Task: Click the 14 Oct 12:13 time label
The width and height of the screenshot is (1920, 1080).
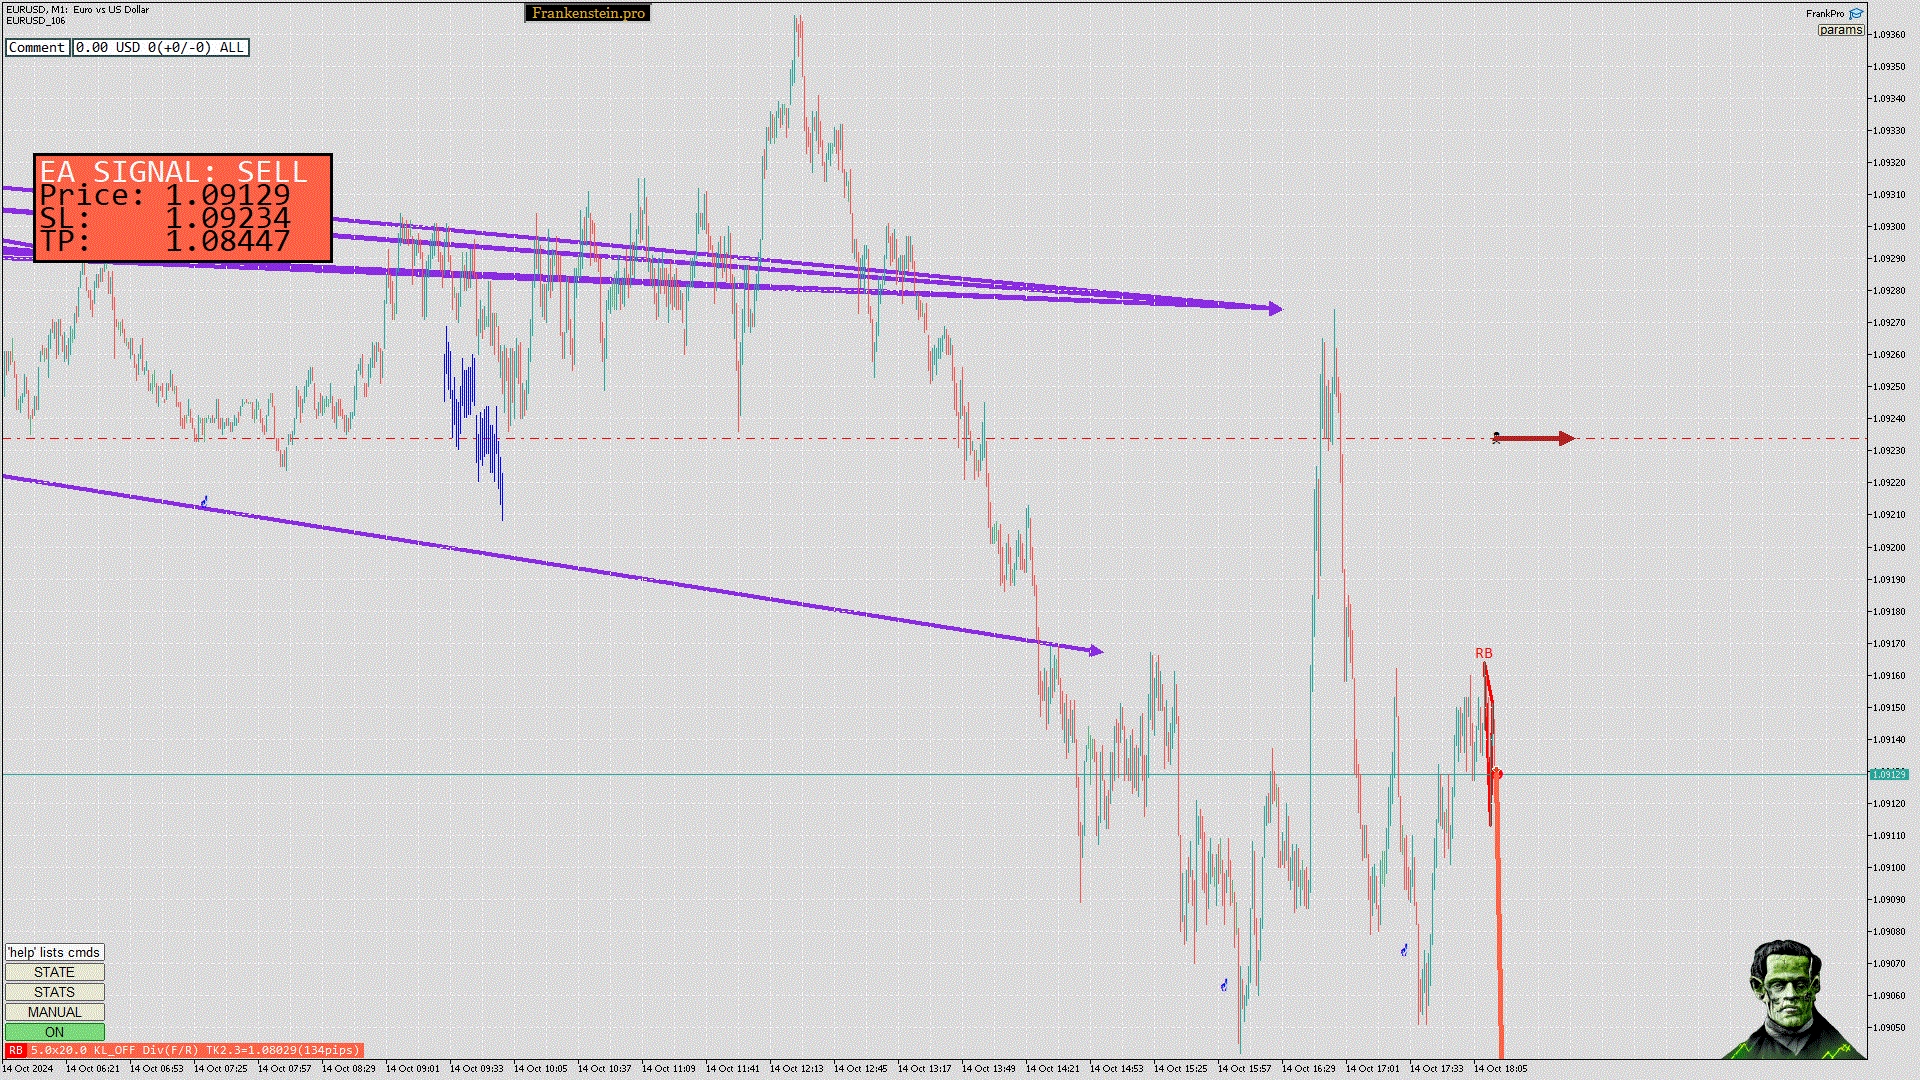Action: [797, 1068]
